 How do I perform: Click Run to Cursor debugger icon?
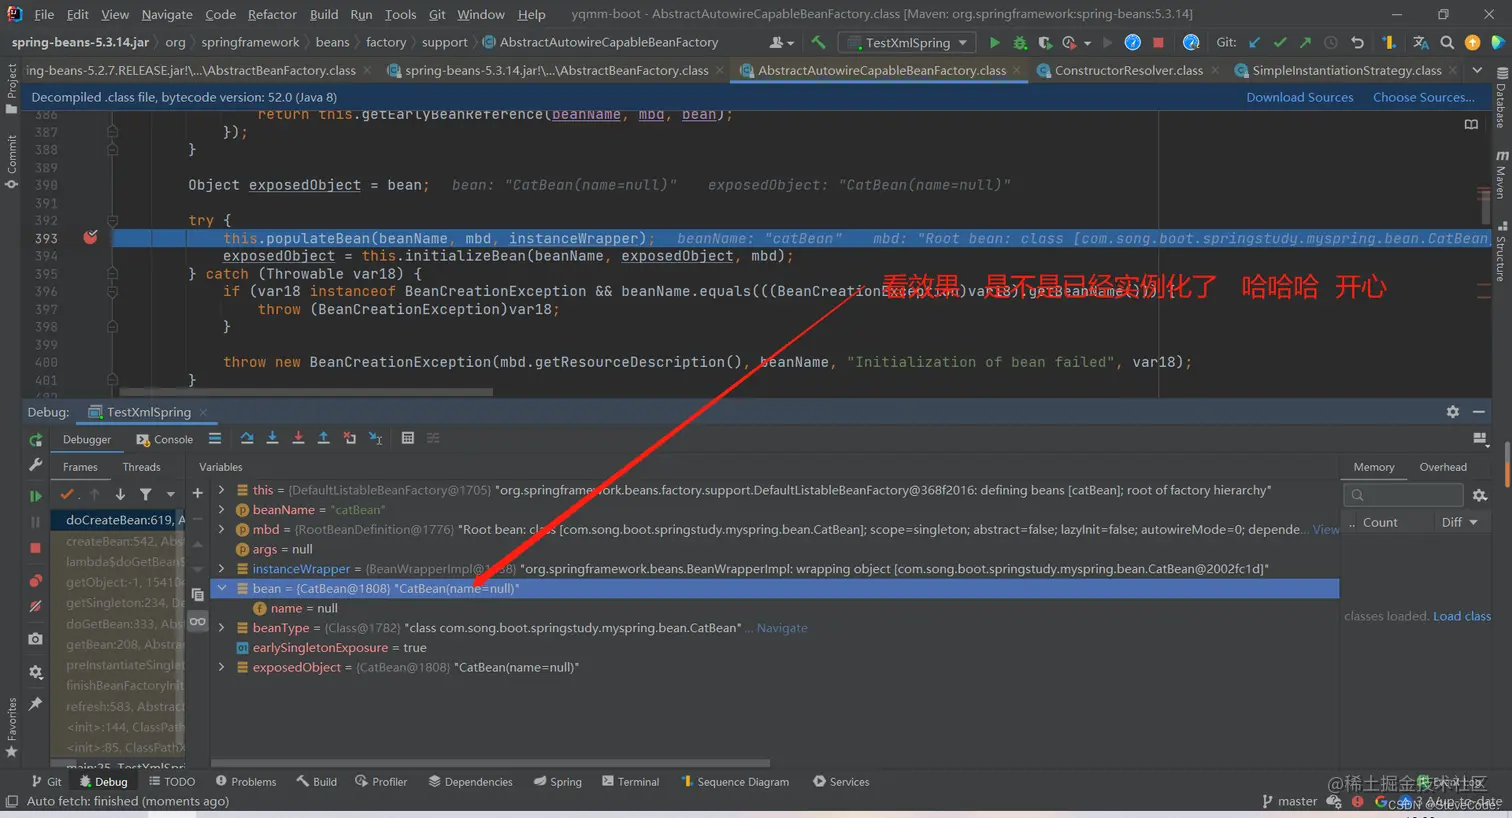(x=375, y=438)
